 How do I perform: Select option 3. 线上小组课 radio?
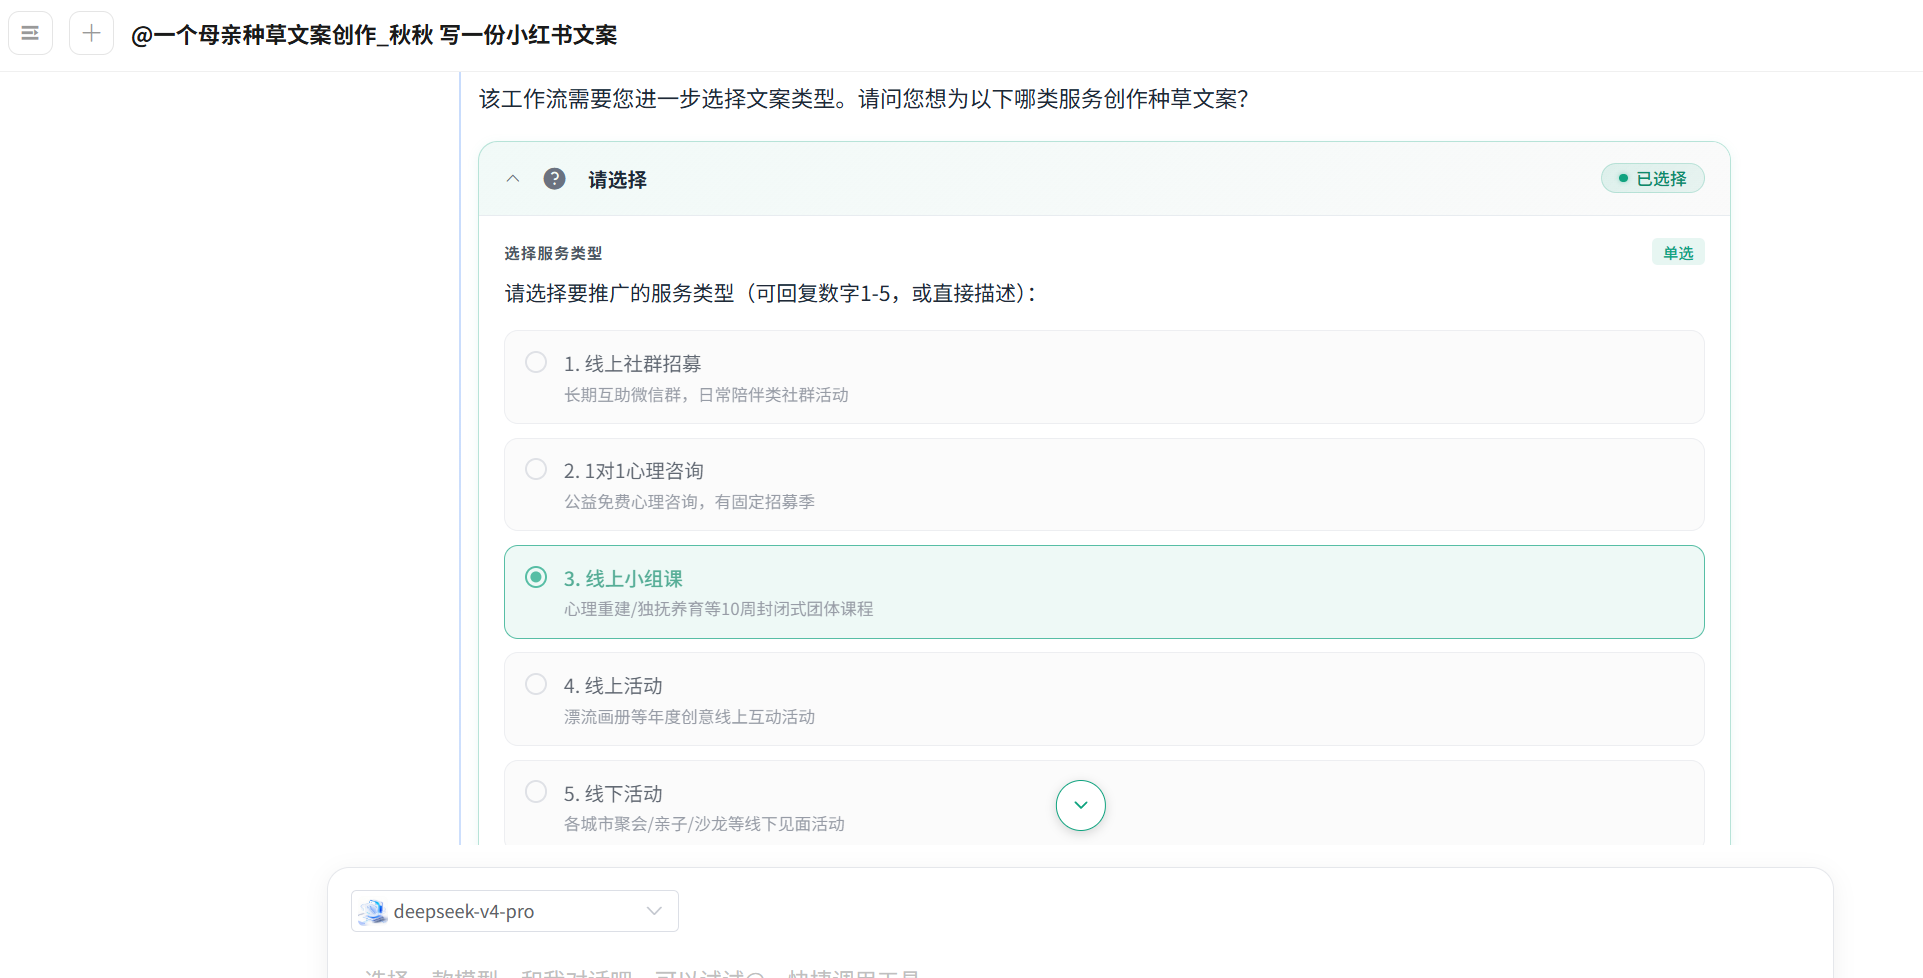[536, 577]
